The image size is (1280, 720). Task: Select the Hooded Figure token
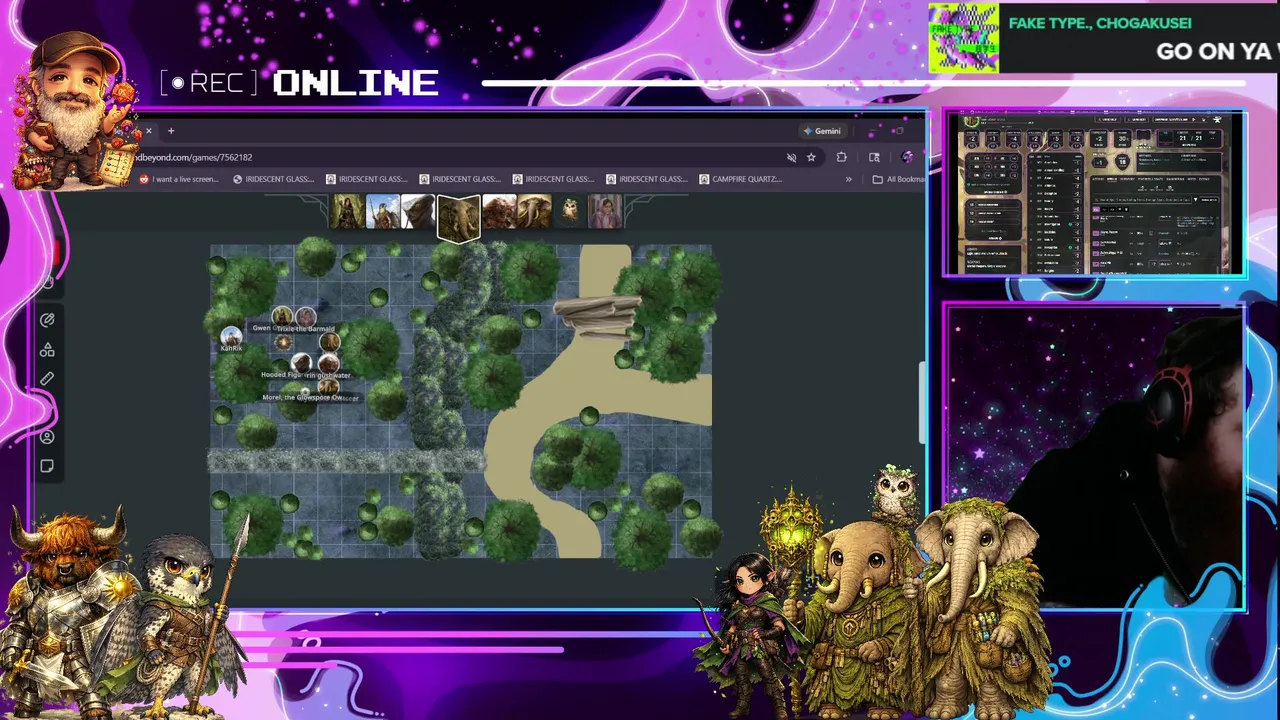click(301, 364)
